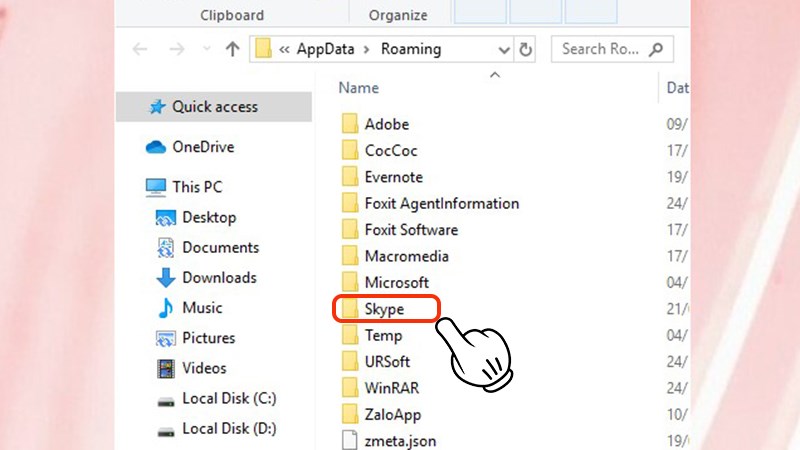
Task: Click the zmeta.json file icon
Action: (350, 440)
